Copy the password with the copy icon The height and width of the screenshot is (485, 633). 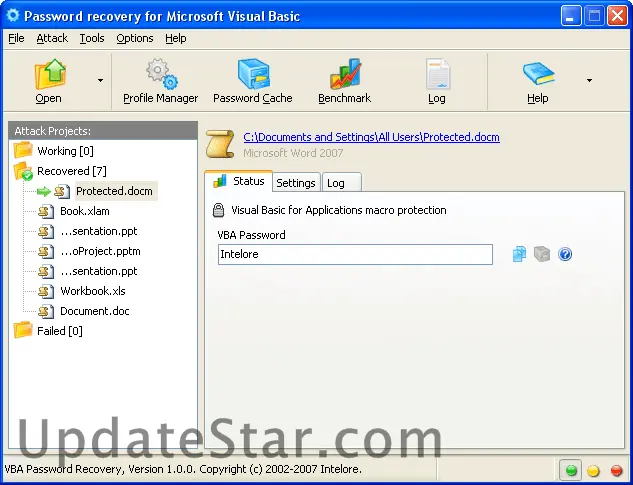click(519, 254)
